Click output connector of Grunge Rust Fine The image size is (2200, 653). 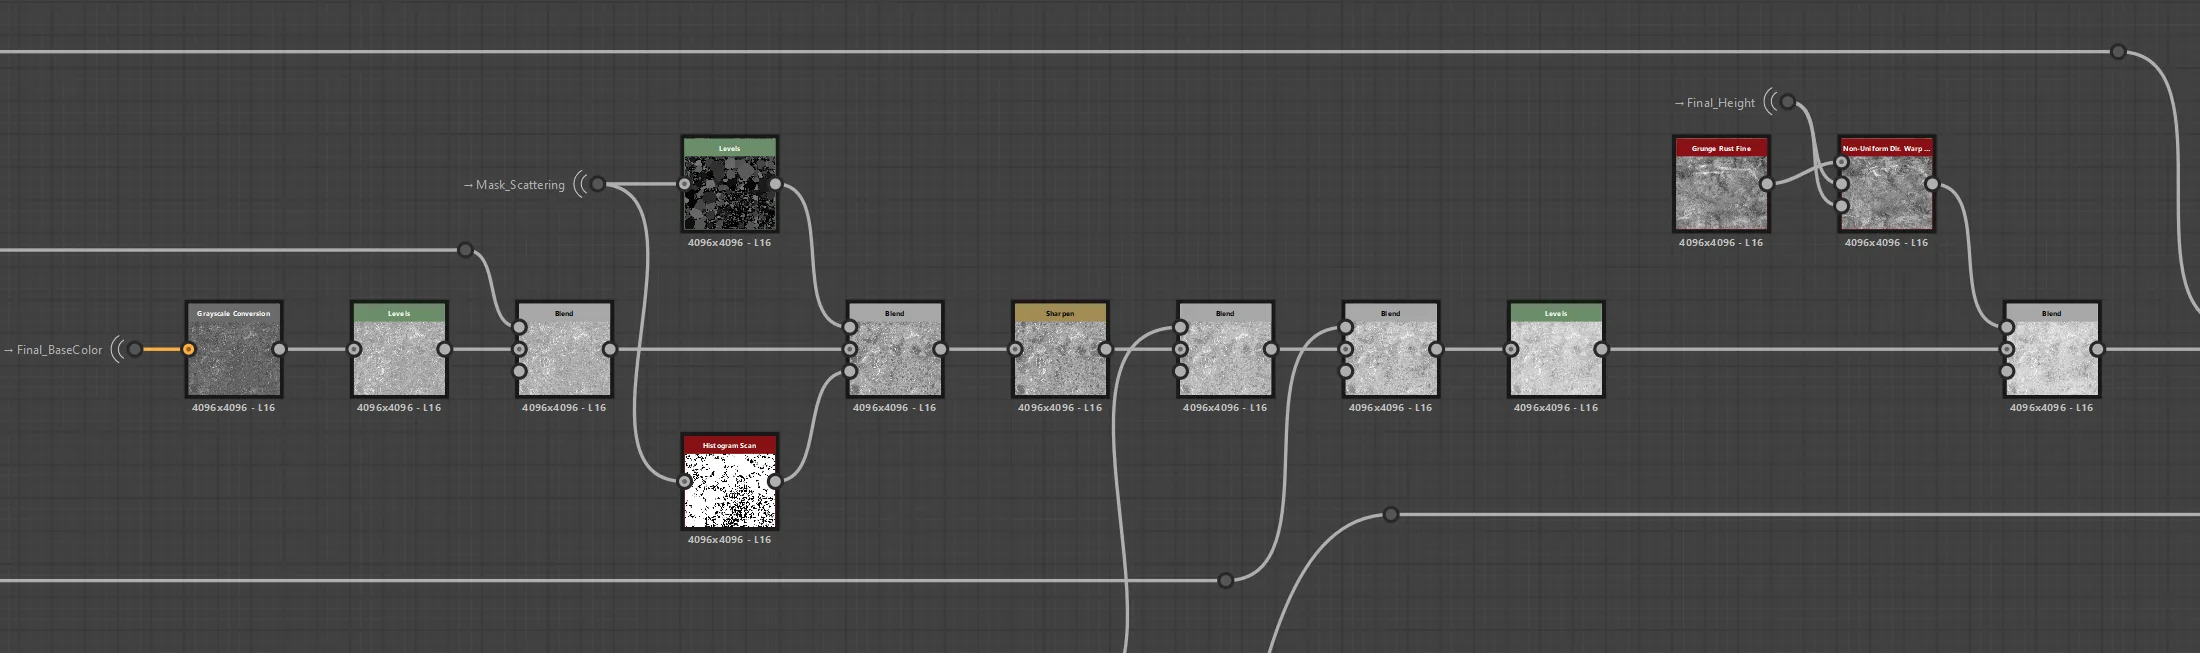click(1767, 184)
